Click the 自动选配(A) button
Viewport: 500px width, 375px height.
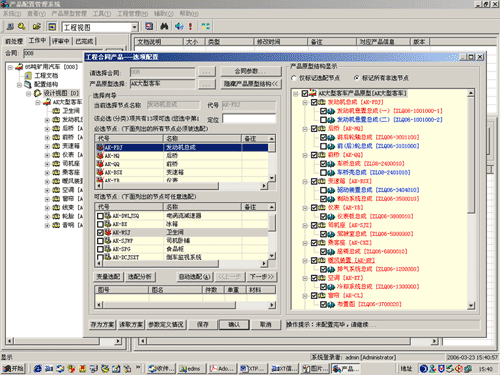(195, 277)
